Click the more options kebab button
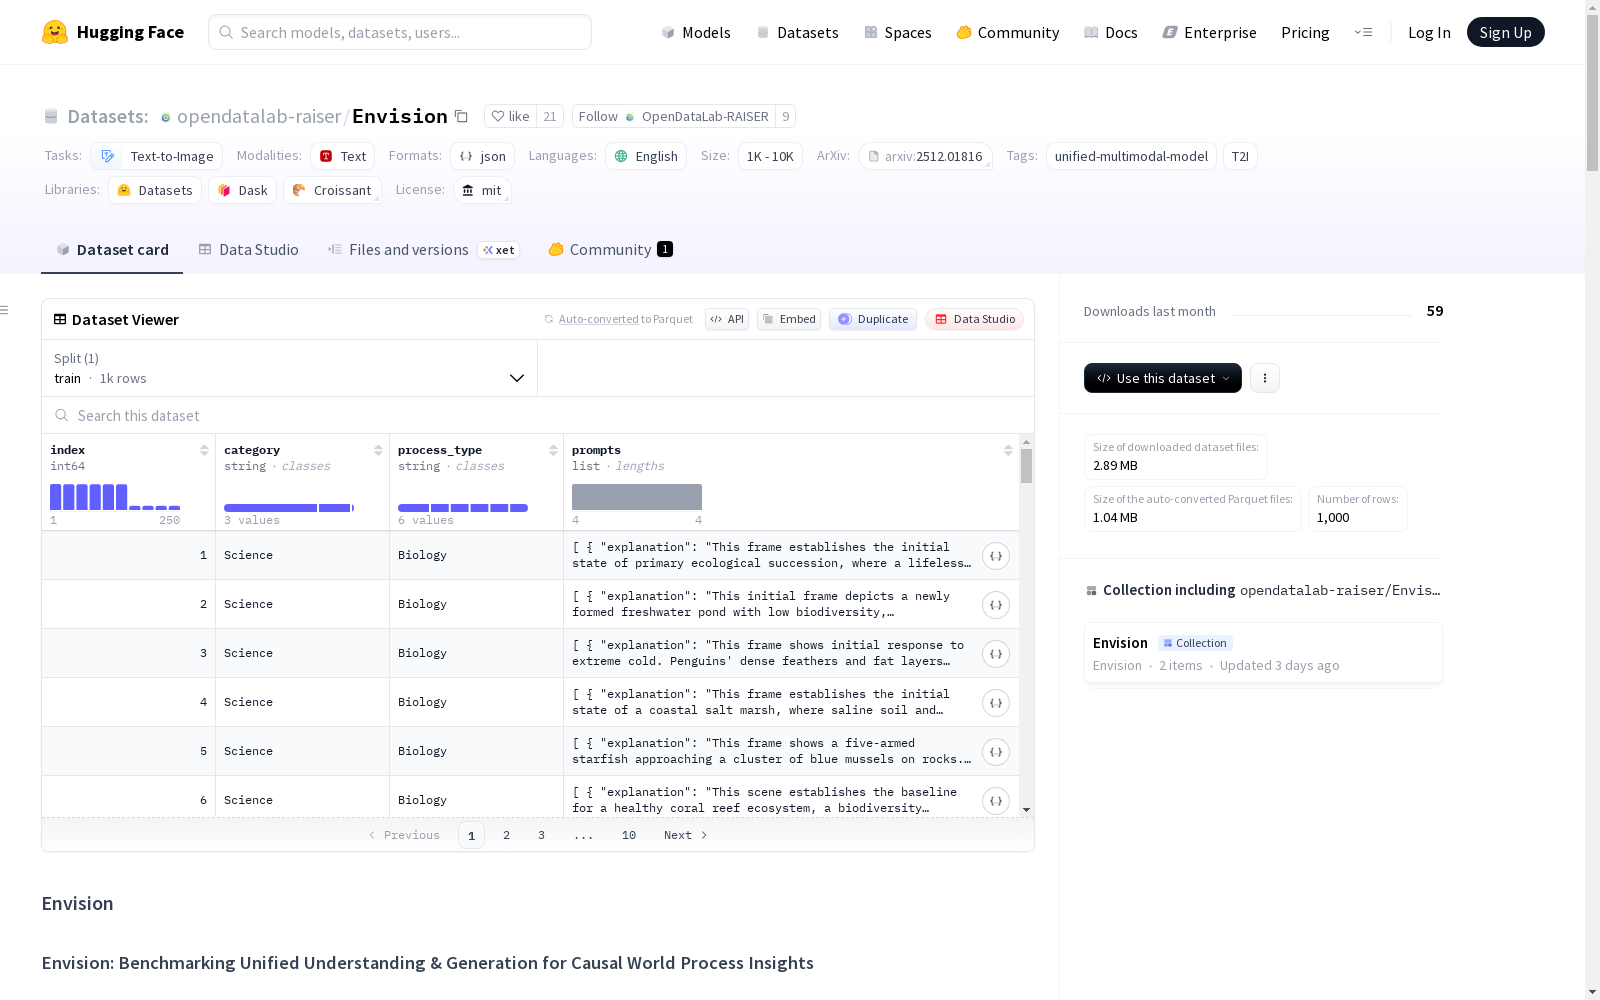 1265,378
